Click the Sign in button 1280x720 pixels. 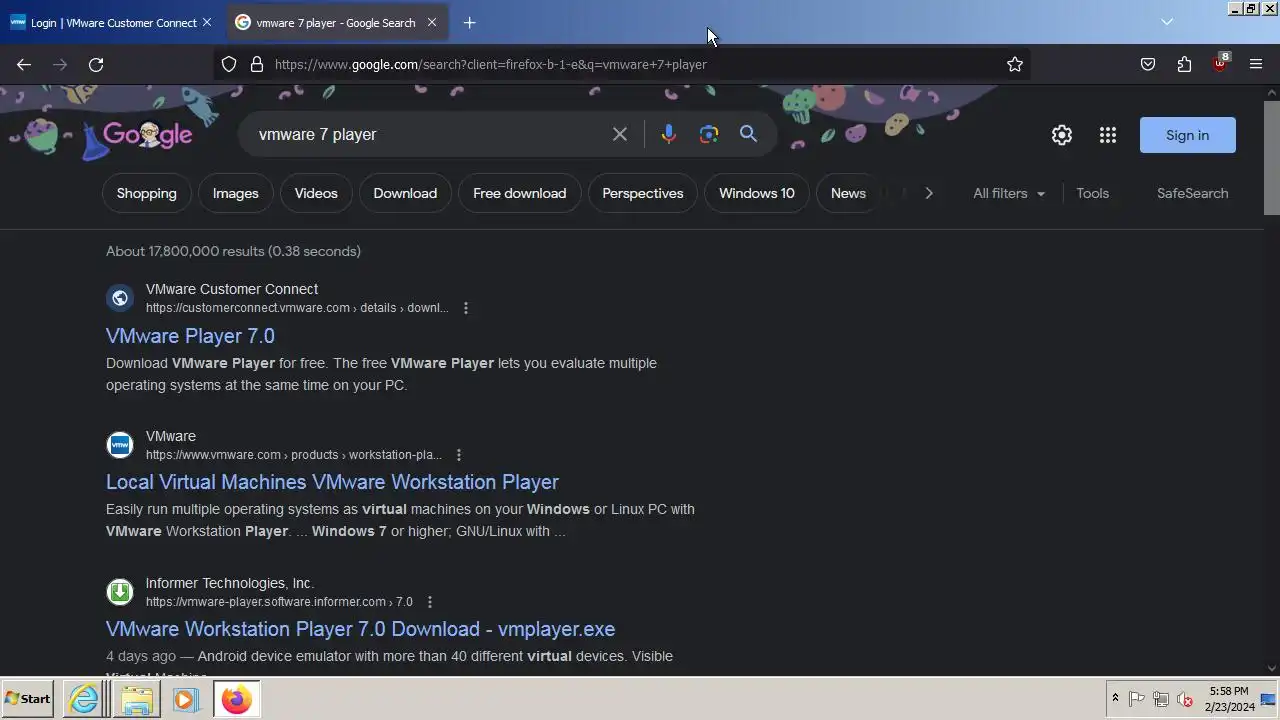click(1187, 135)
